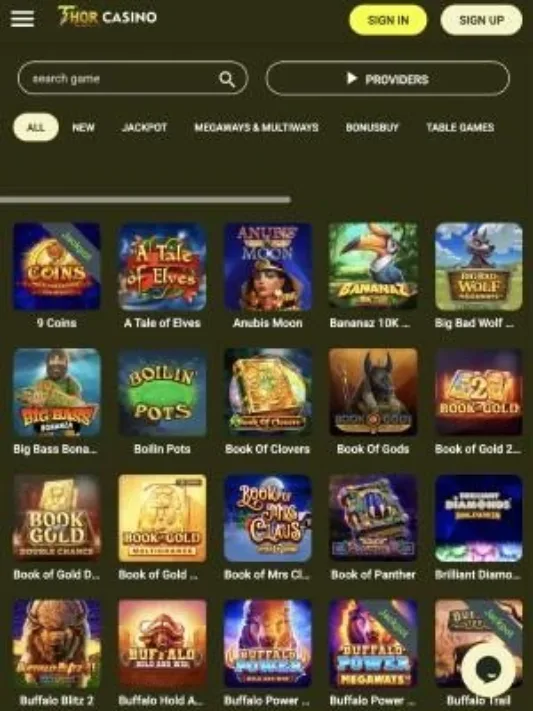Click the Sign In button
The width and height of the screenshot is (533, 711).
coord(388,20)
